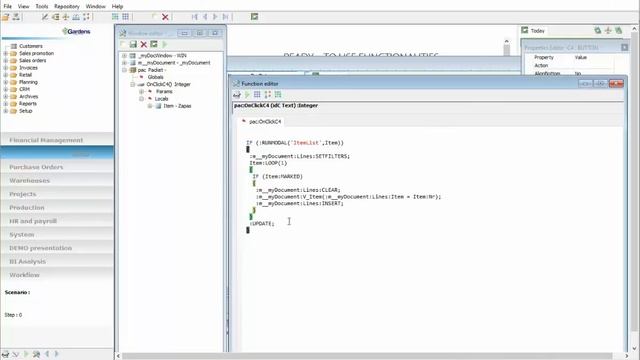The height and width of the screenshot is (360, 640).
Task: Select the Item - Zapas node
Action: click(x=177, y=106)
